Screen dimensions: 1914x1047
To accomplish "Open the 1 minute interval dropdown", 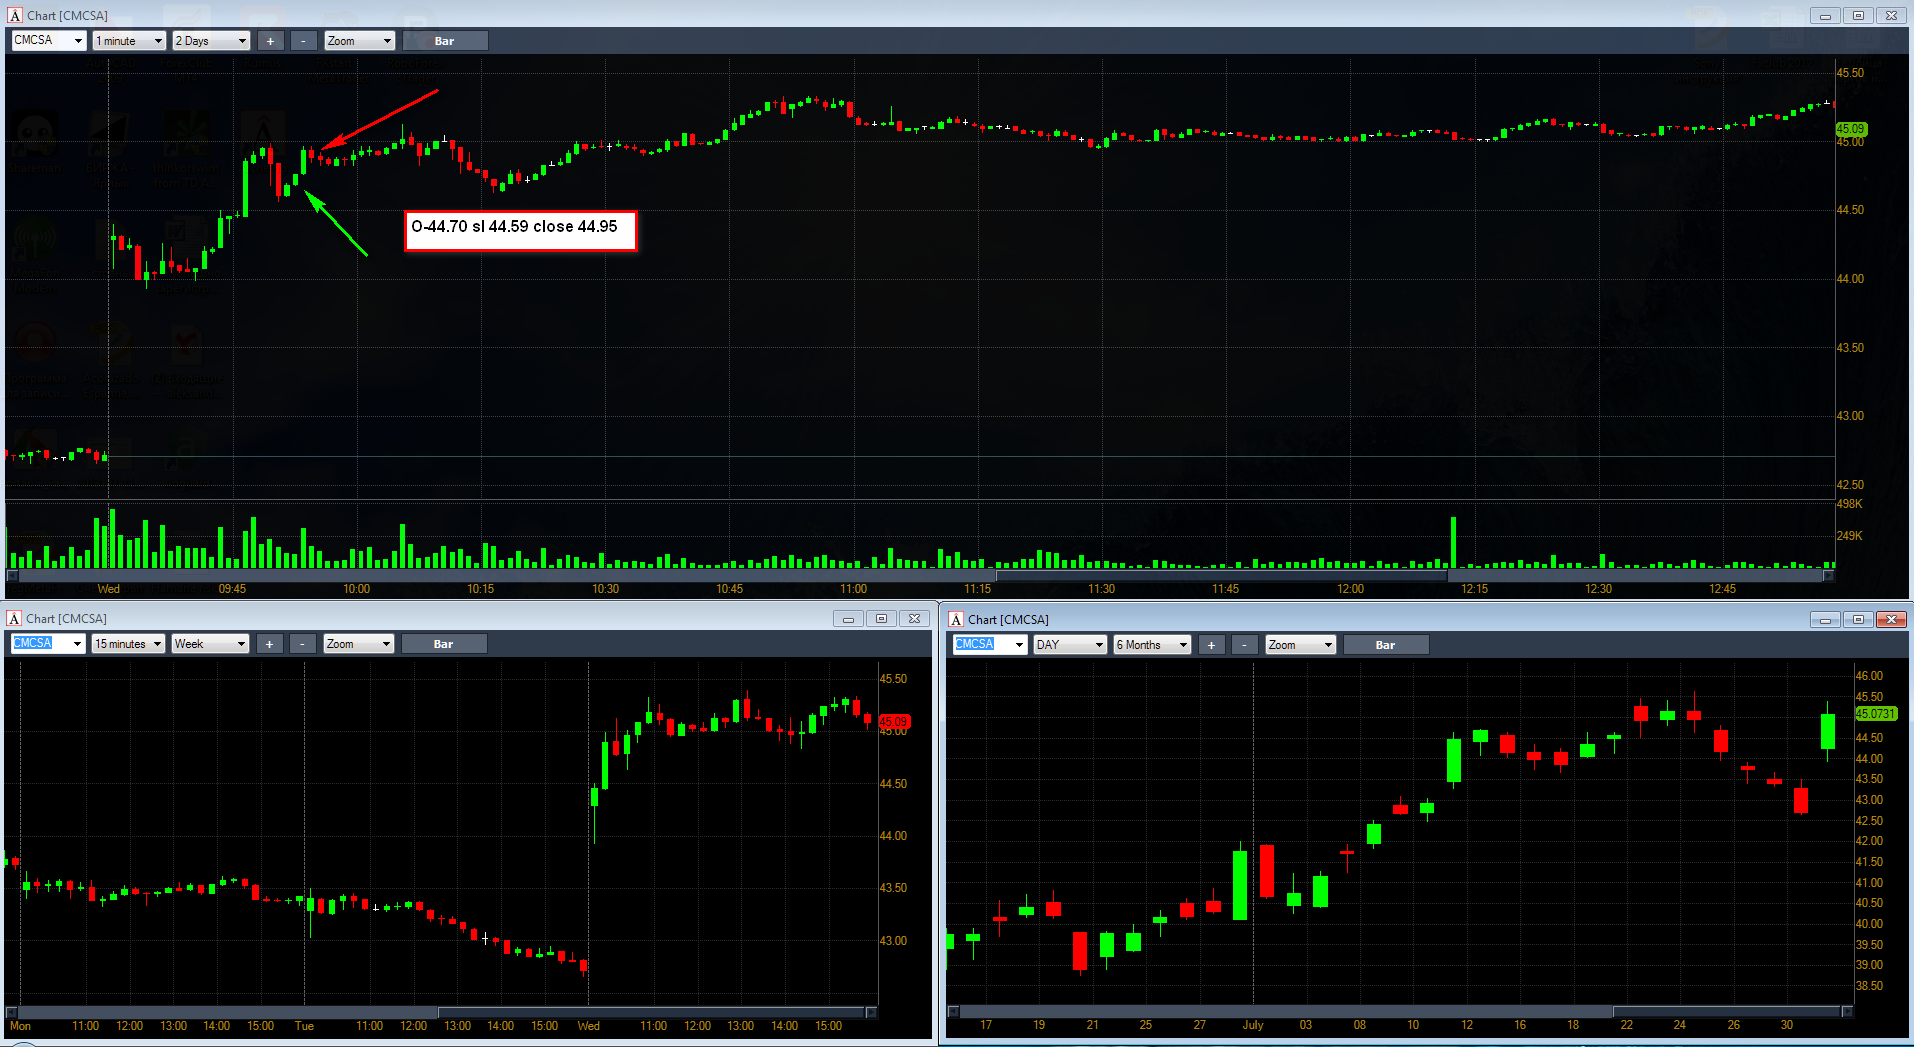I will click(129, 41).
